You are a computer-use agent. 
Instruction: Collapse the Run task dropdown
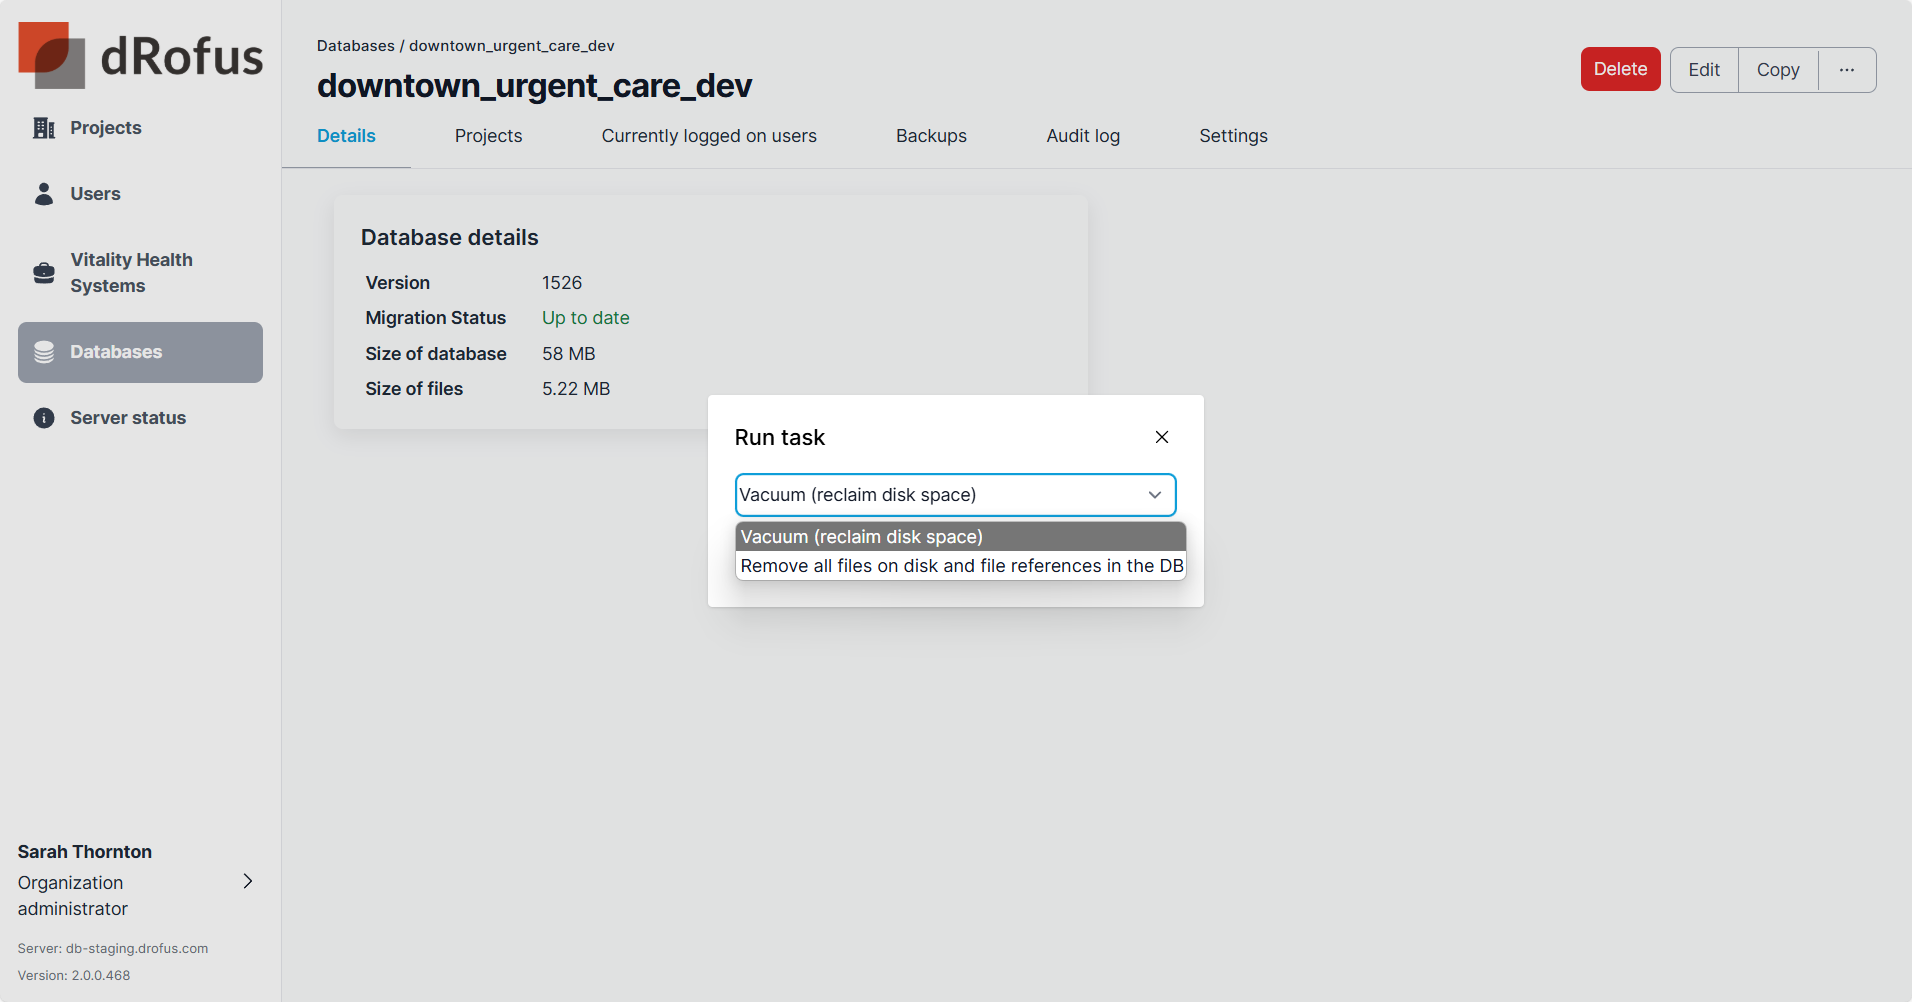(x=1154, y=495)
